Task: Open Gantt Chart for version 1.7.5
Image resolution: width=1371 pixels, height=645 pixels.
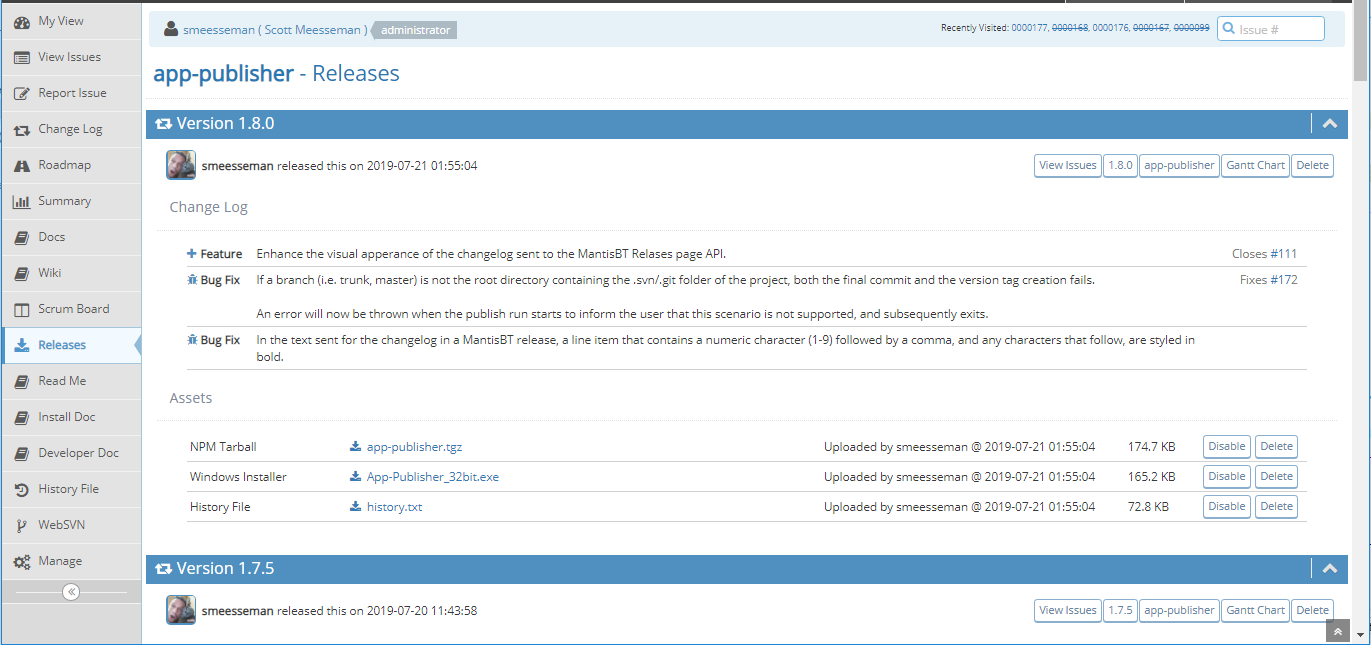Action: pos(1255,611)
